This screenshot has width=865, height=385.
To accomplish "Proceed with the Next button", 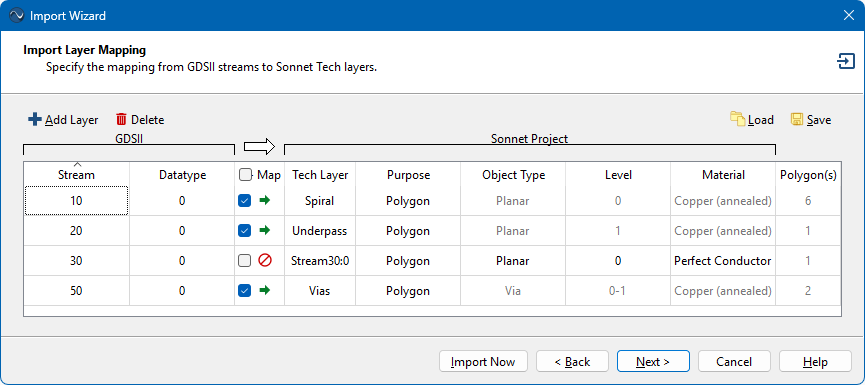I will point(653,362).
